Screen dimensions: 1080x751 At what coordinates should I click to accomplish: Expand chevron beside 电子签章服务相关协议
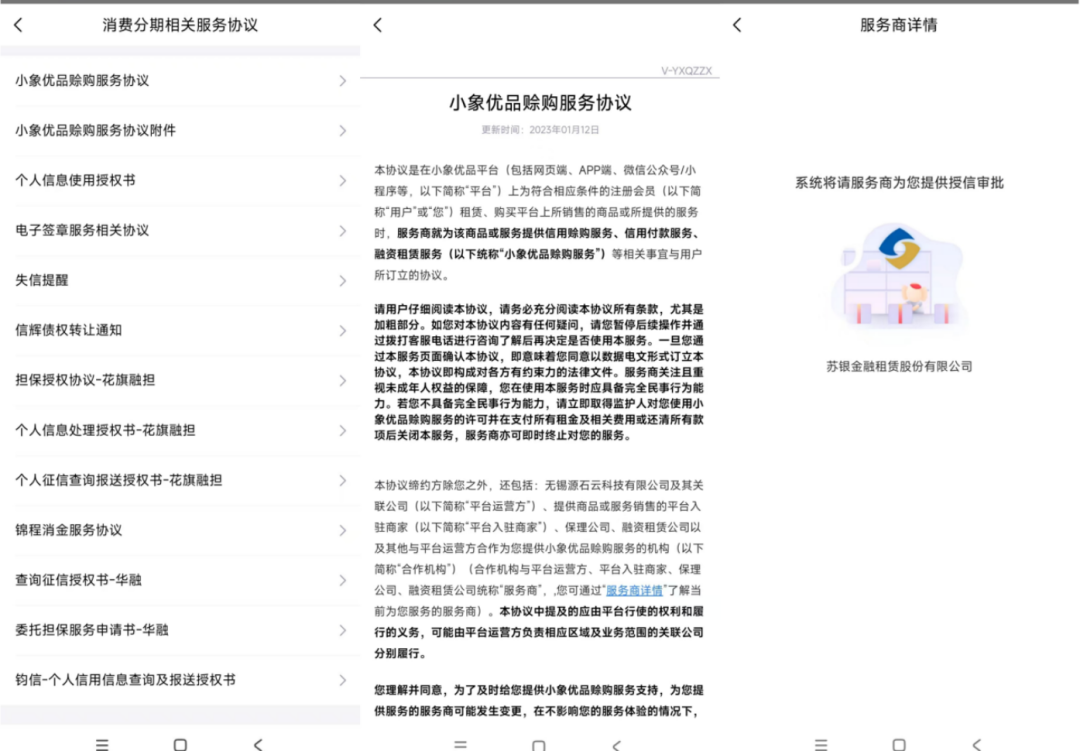tap(342, 231)
